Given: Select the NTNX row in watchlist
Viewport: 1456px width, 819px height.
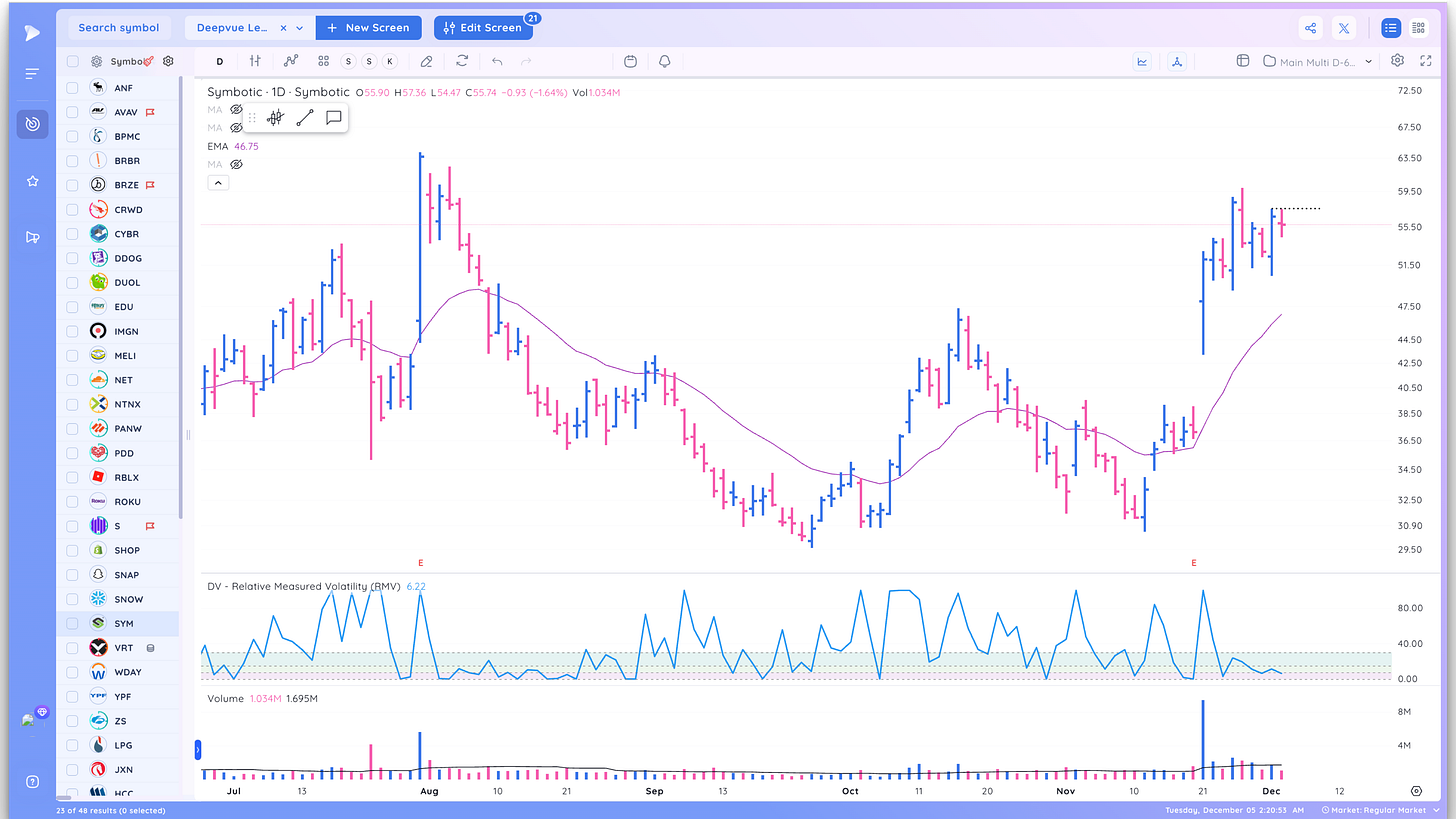Looking at the screenshot, I should 118,404.
